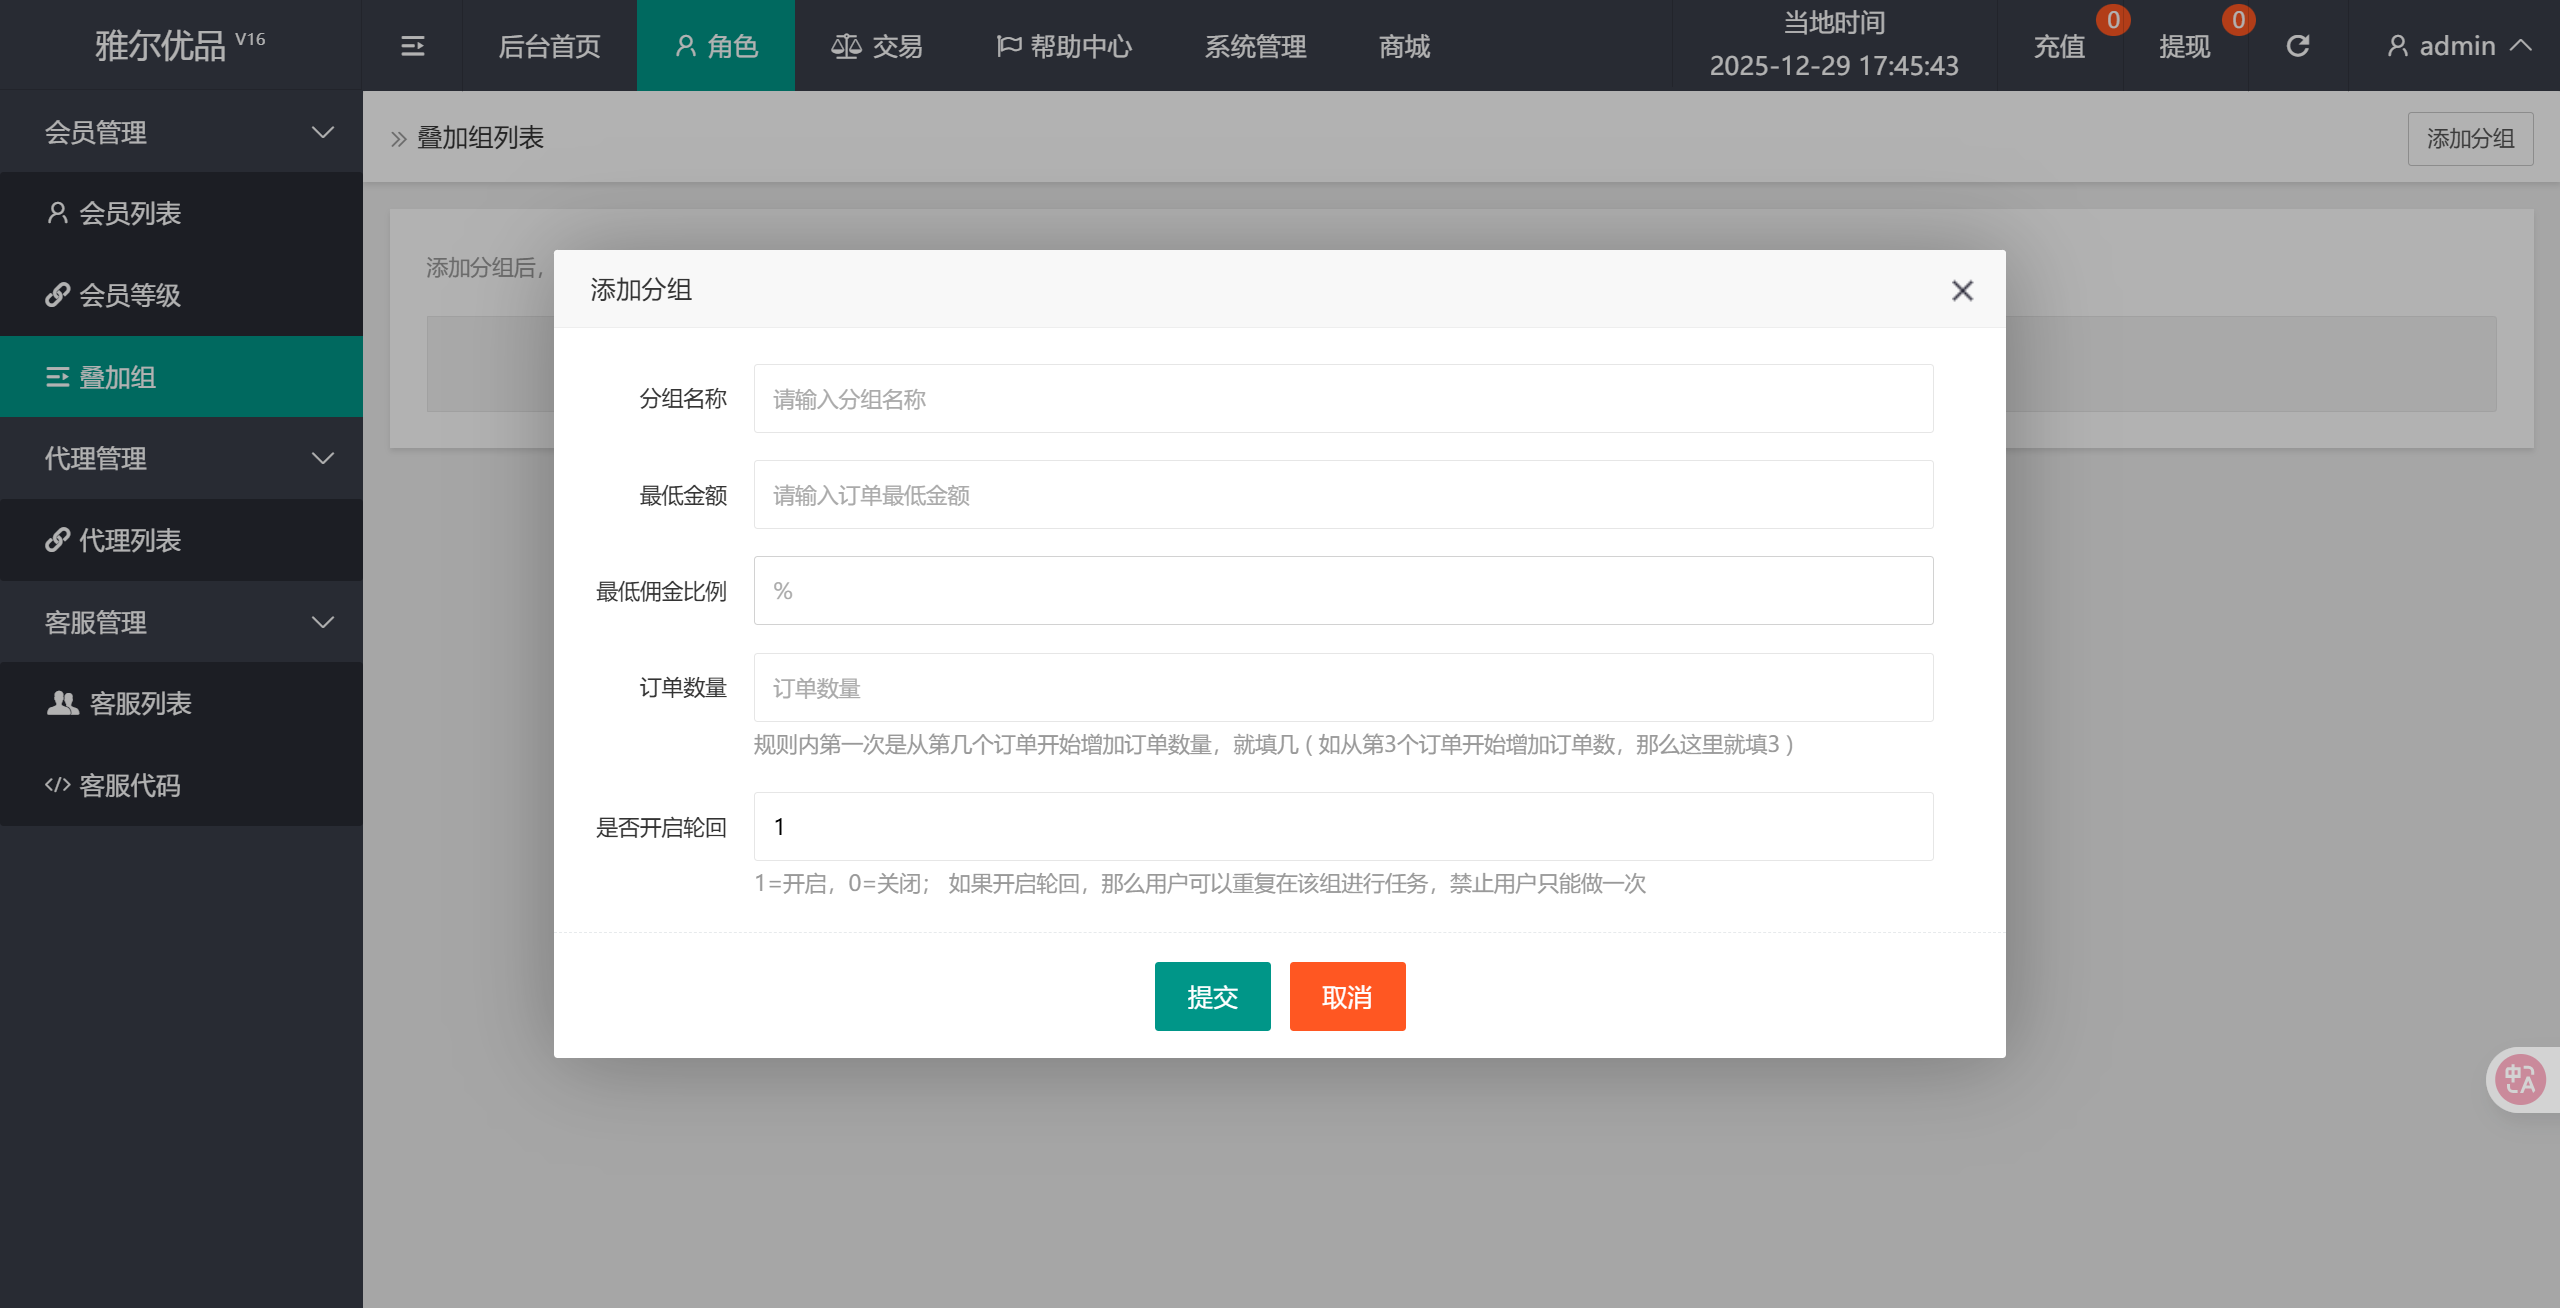The height and width of the screenshot is (1308, 2560).
Task: Open 会员等级 link in sidebar
Action: pyautogui.click(x=130, y=295)
